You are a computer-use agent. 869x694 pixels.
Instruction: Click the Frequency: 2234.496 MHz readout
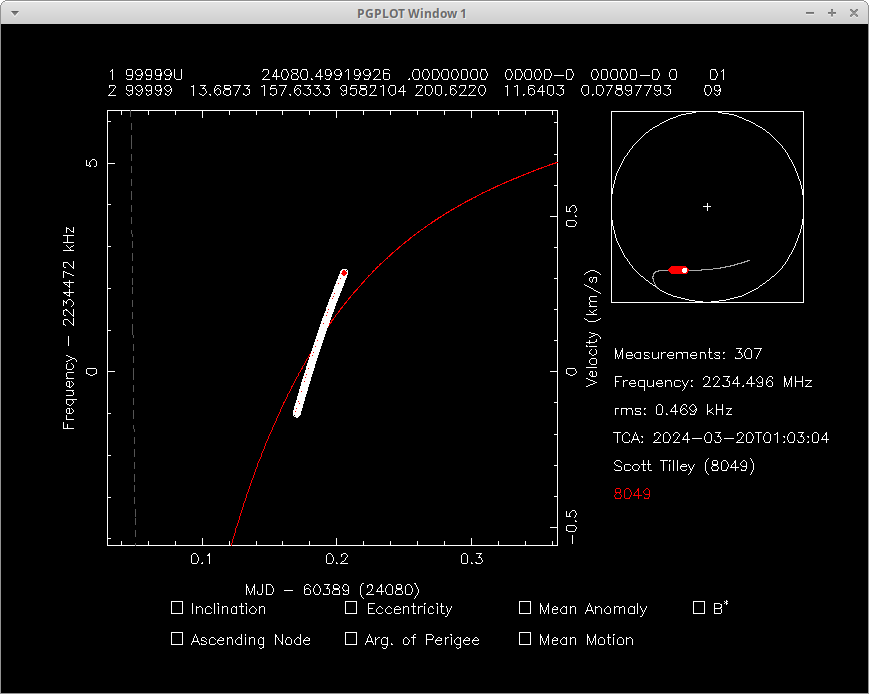pyautogui.click(x=713, y=382)
